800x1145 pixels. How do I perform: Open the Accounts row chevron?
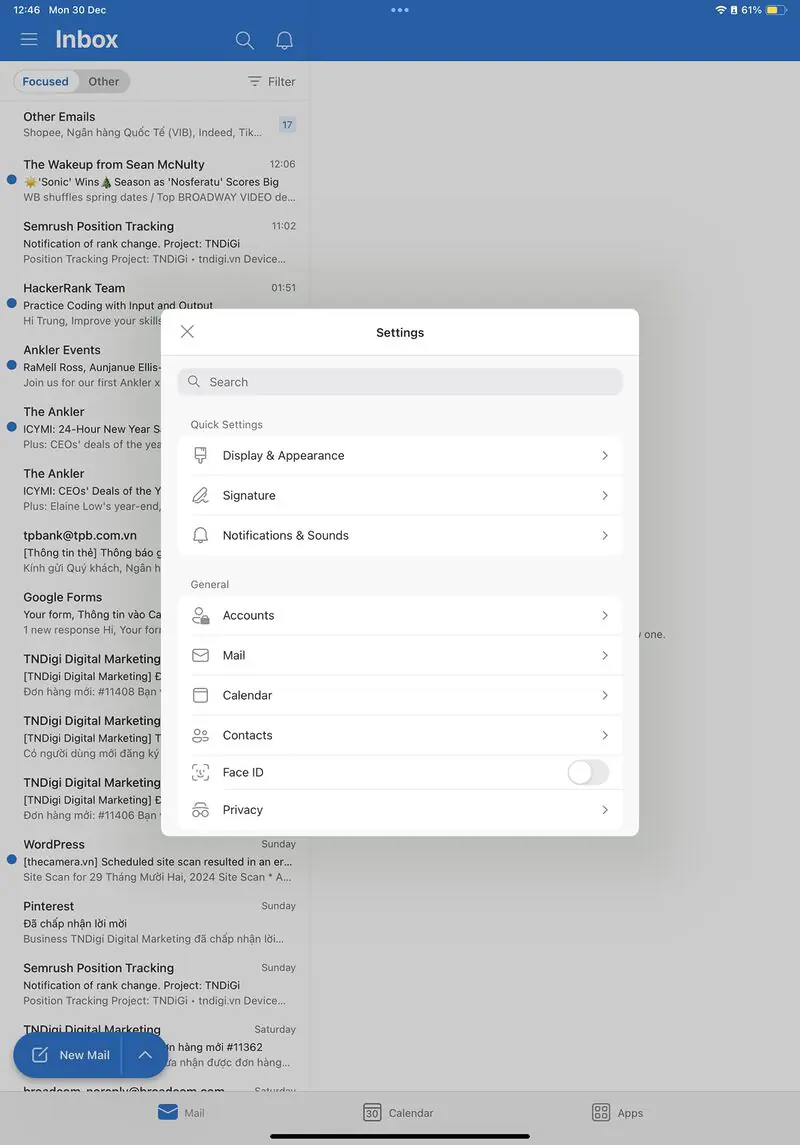click(605, 616)
